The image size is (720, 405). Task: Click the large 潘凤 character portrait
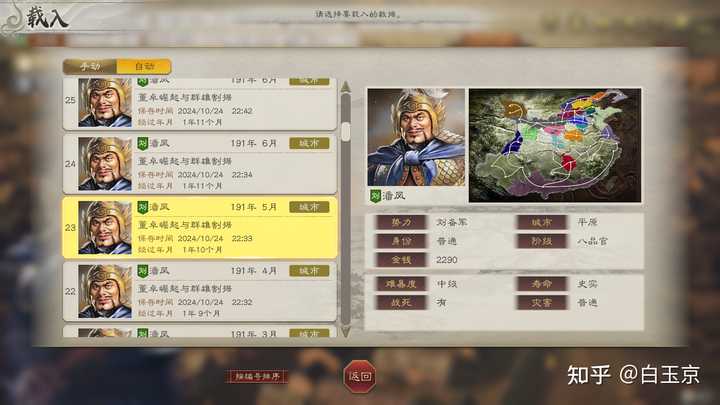tap(416, 137)
